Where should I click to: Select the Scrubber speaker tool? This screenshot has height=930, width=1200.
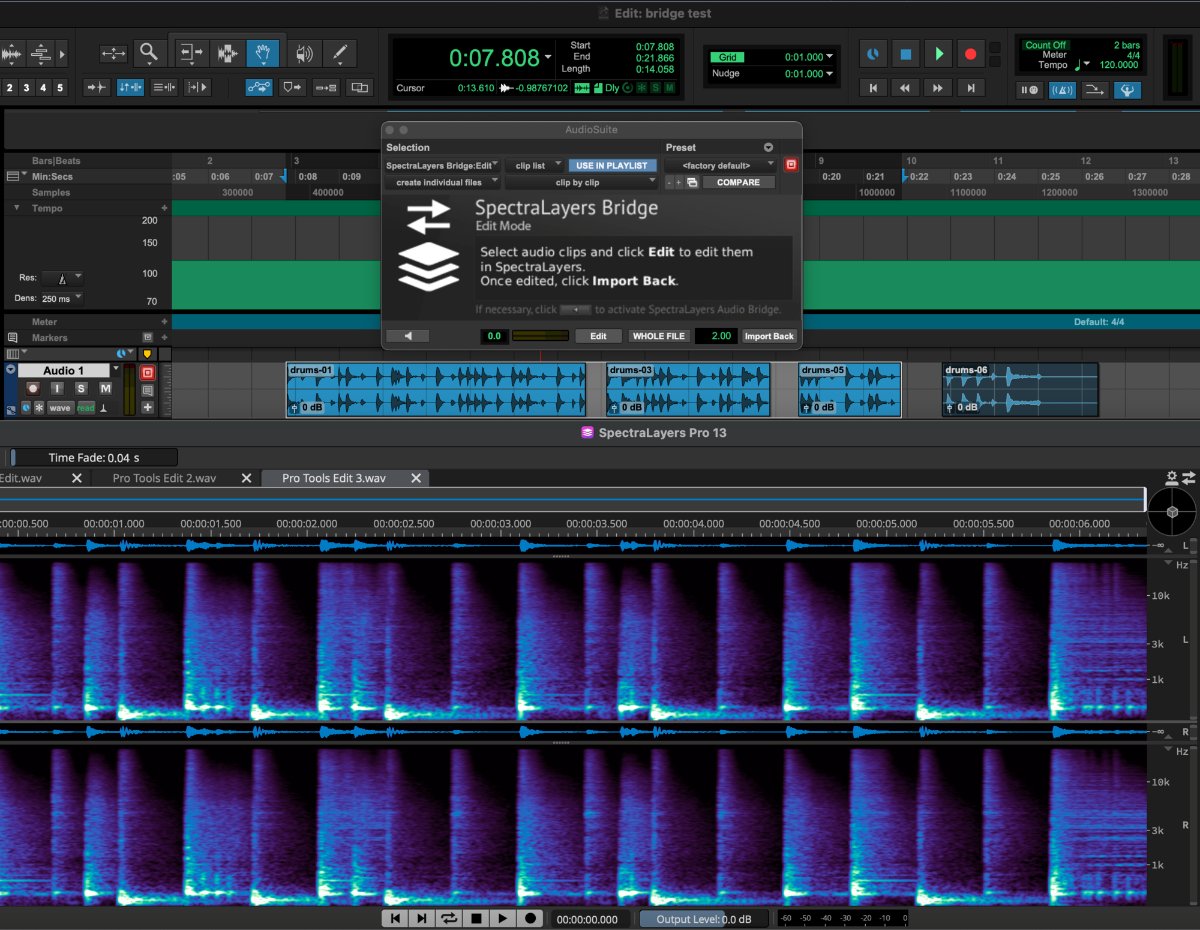tap(305, 53)
